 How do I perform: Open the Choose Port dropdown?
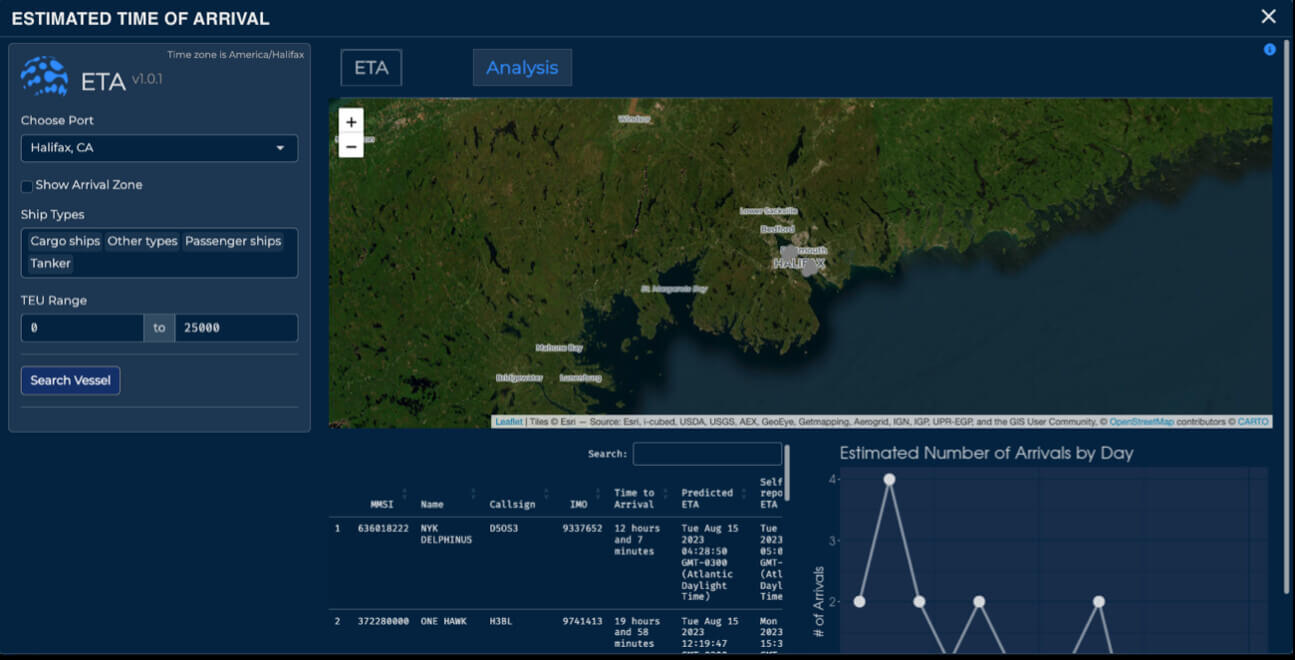(159, 148)
